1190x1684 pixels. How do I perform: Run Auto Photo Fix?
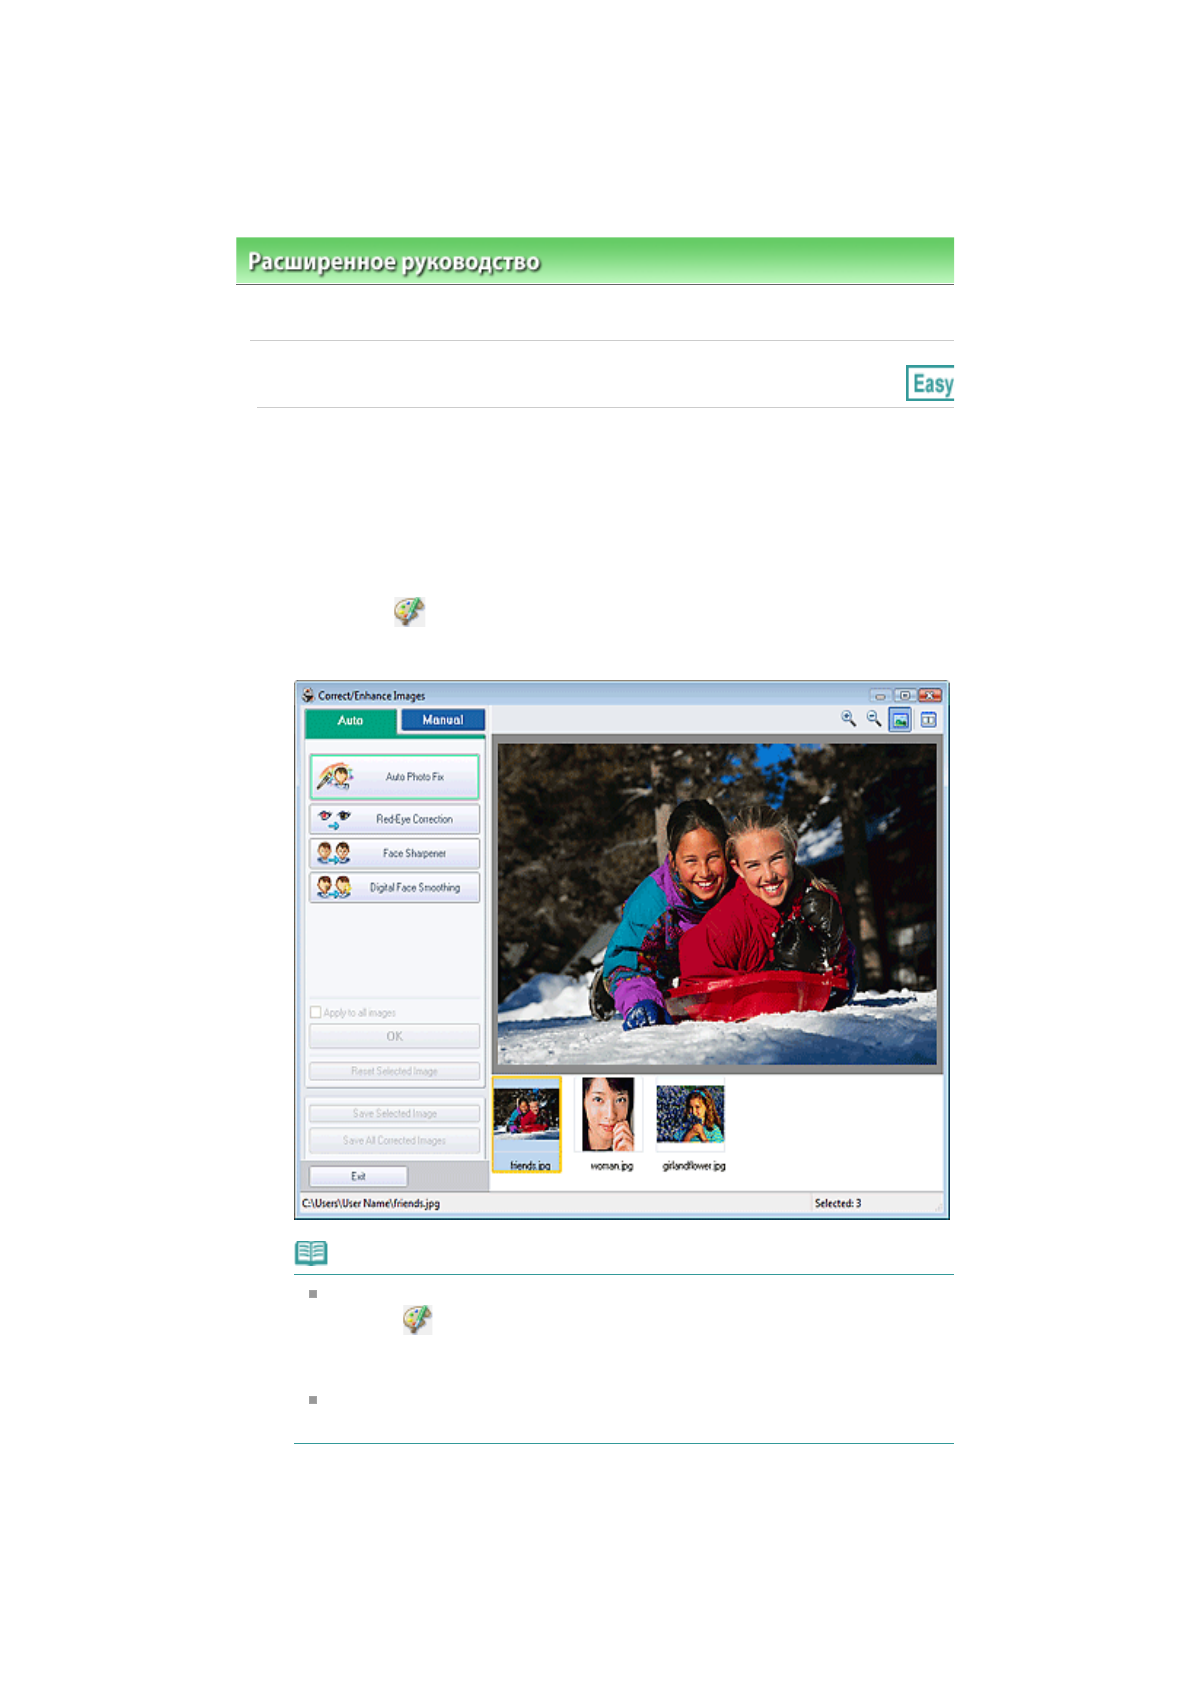(x=394, y=777)
